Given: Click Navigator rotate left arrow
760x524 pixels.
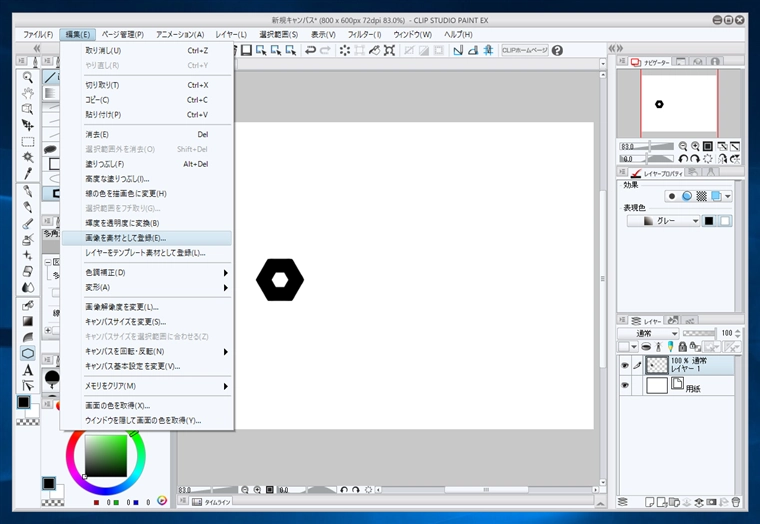Looking at the screenshot, I should tap(683, 159).
